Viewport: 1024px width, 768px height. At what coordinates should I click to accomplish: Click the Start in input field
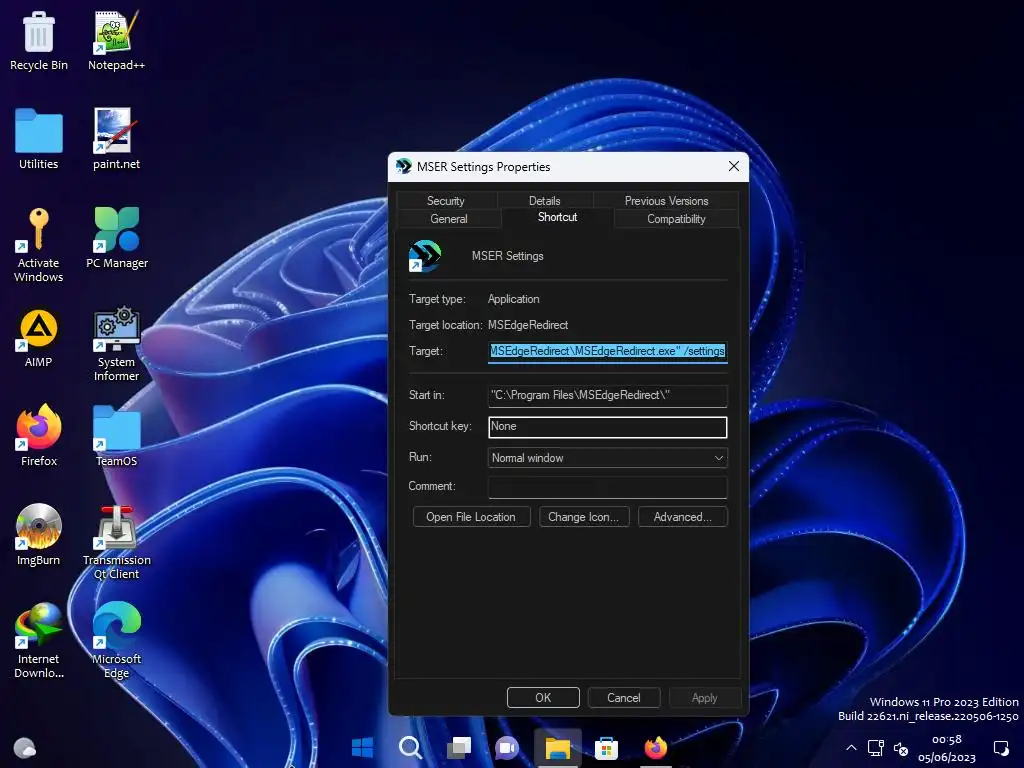pyautogui.click(x=607, y=395)
